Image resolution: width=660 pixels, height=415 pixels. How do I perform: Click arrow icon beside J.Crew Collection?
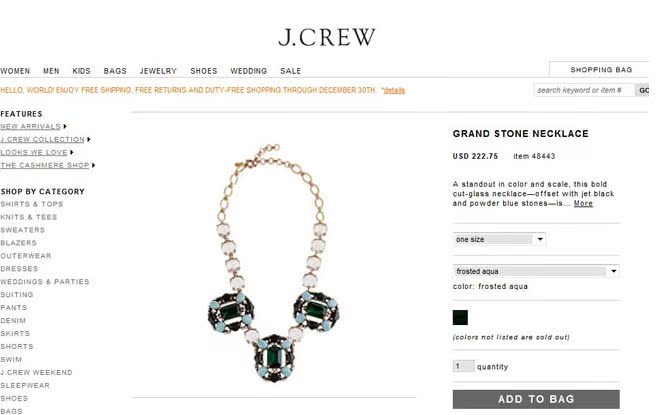(x=89, y=139)
